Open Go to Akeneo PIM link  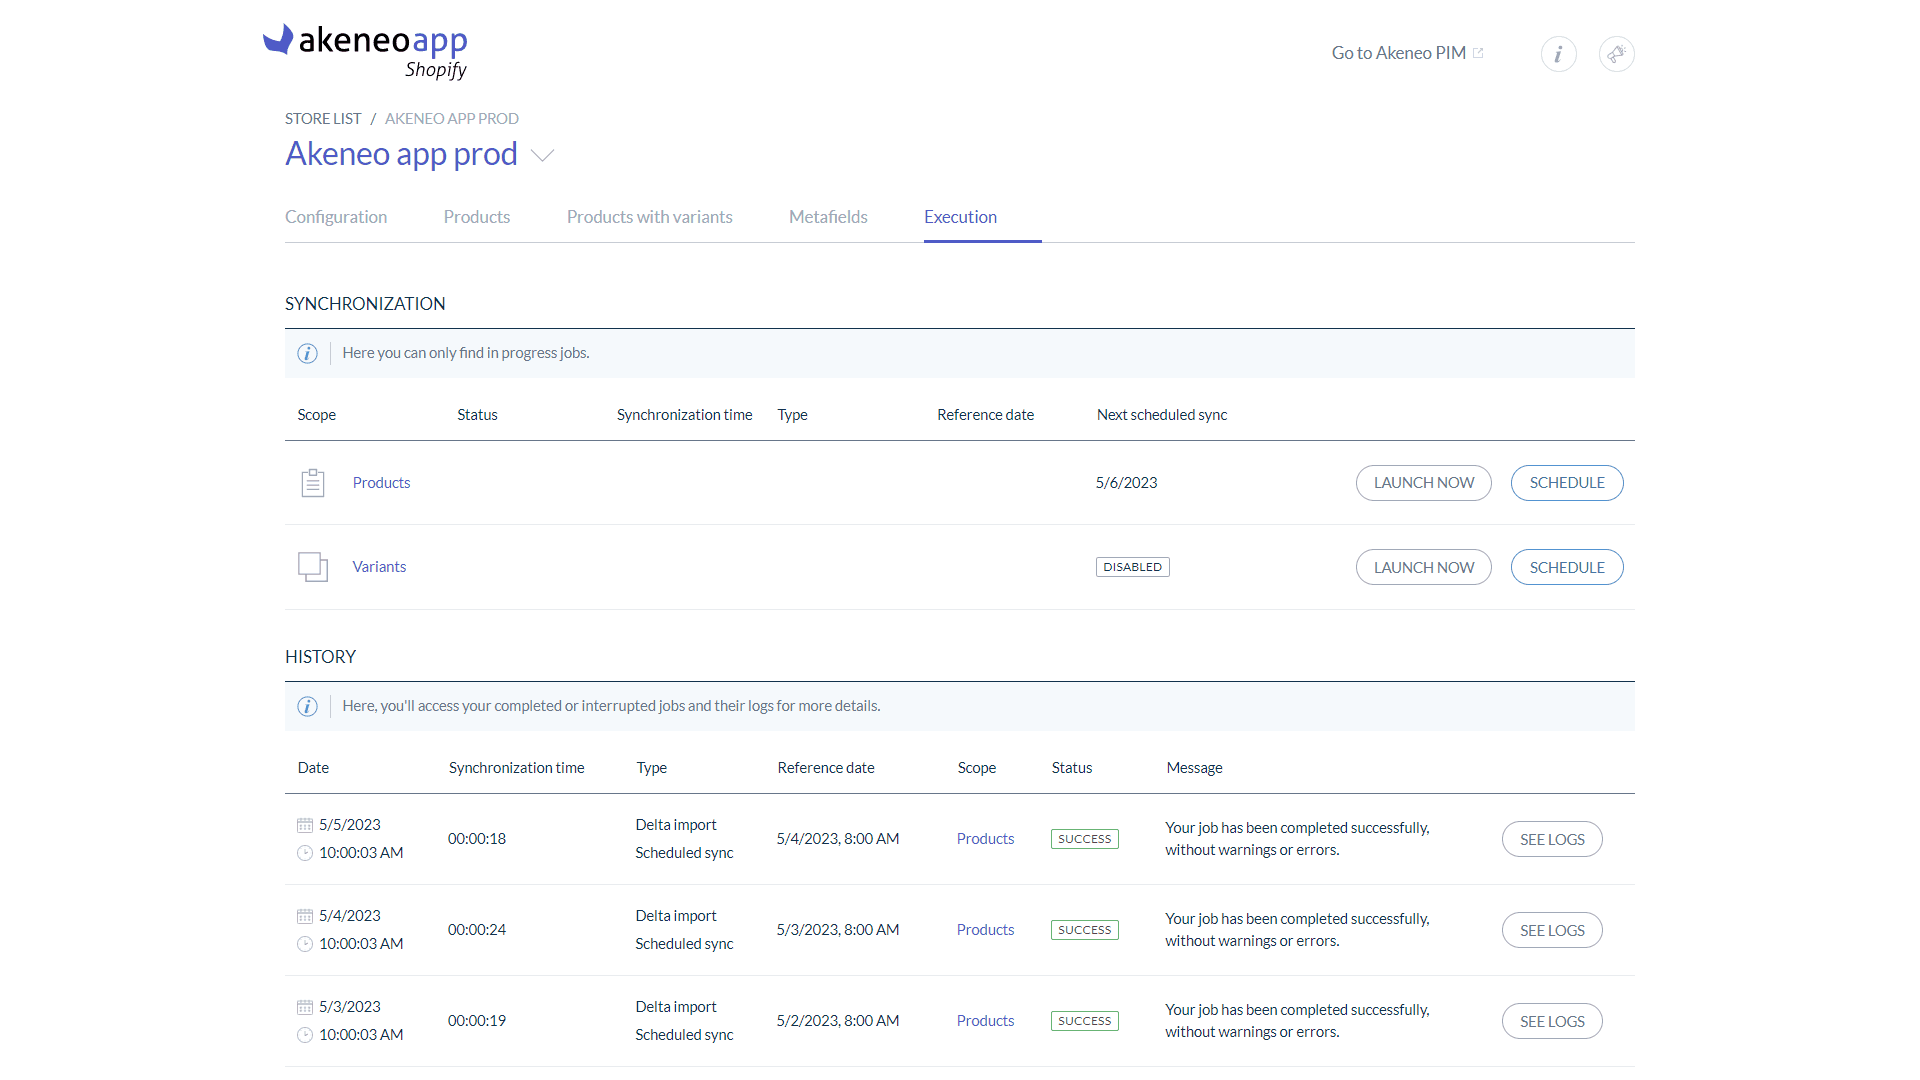[1398, 53]
